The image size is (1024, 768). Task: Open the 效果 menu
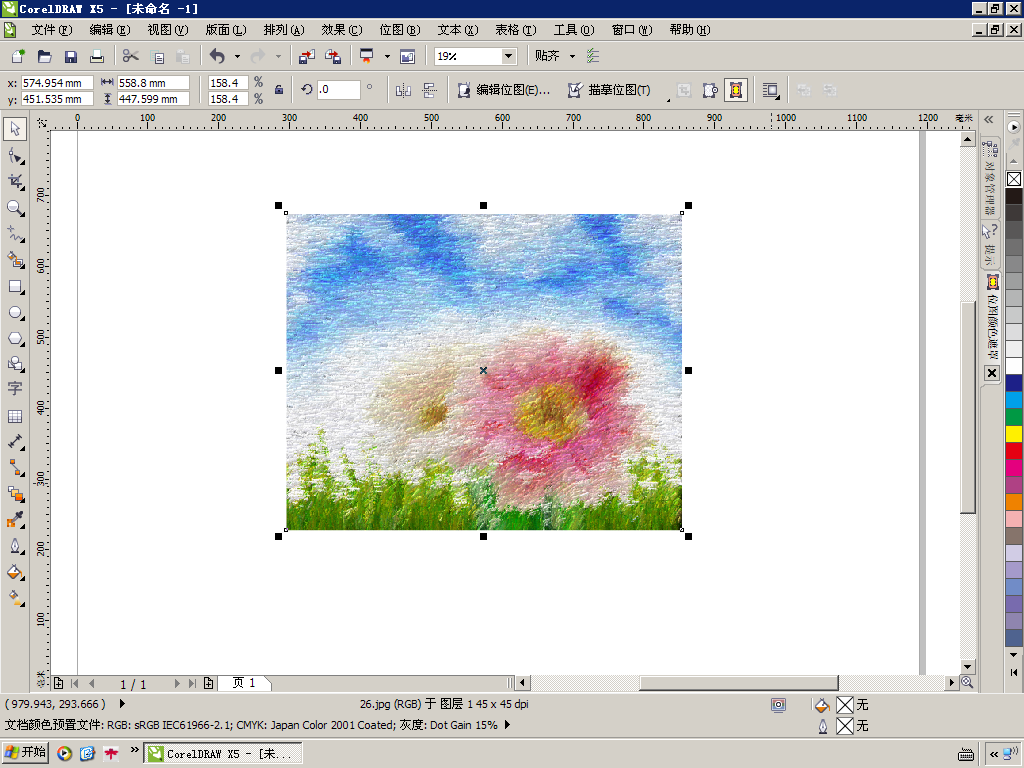coord(342,30)
